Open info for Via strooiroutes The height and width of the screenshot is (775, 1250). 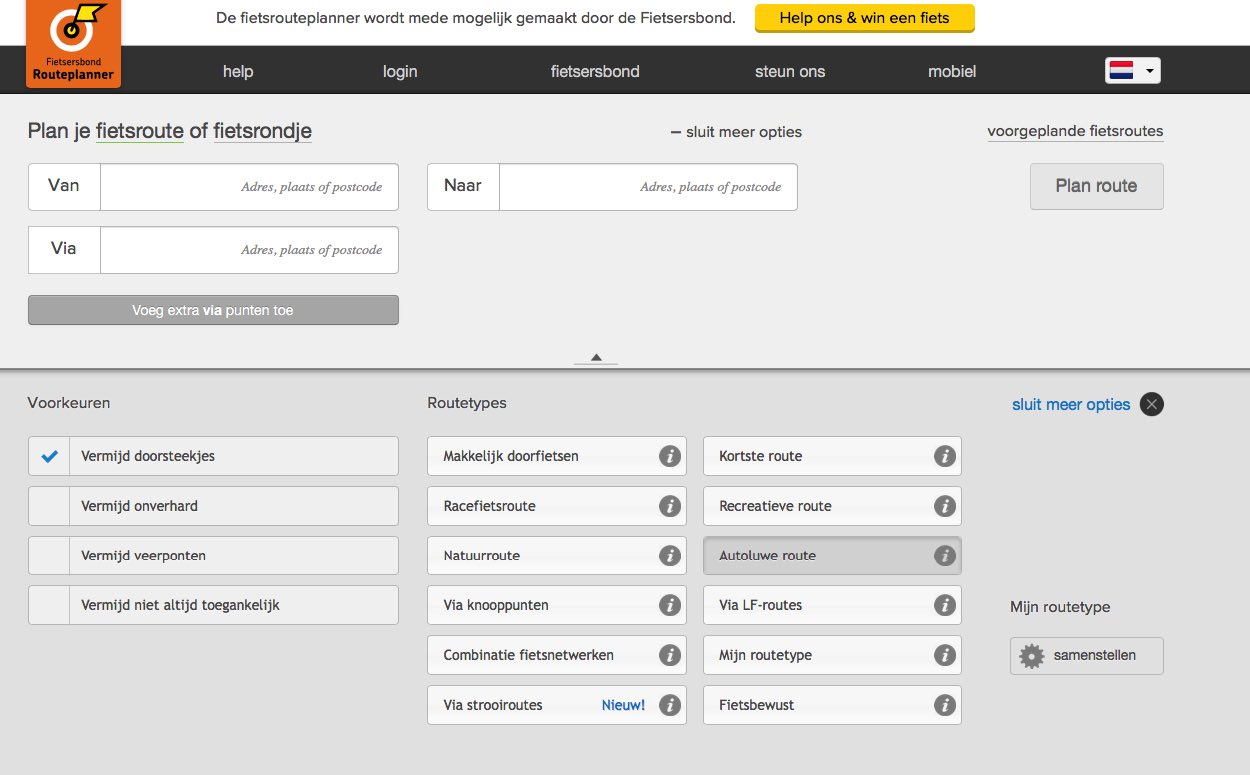669,705
